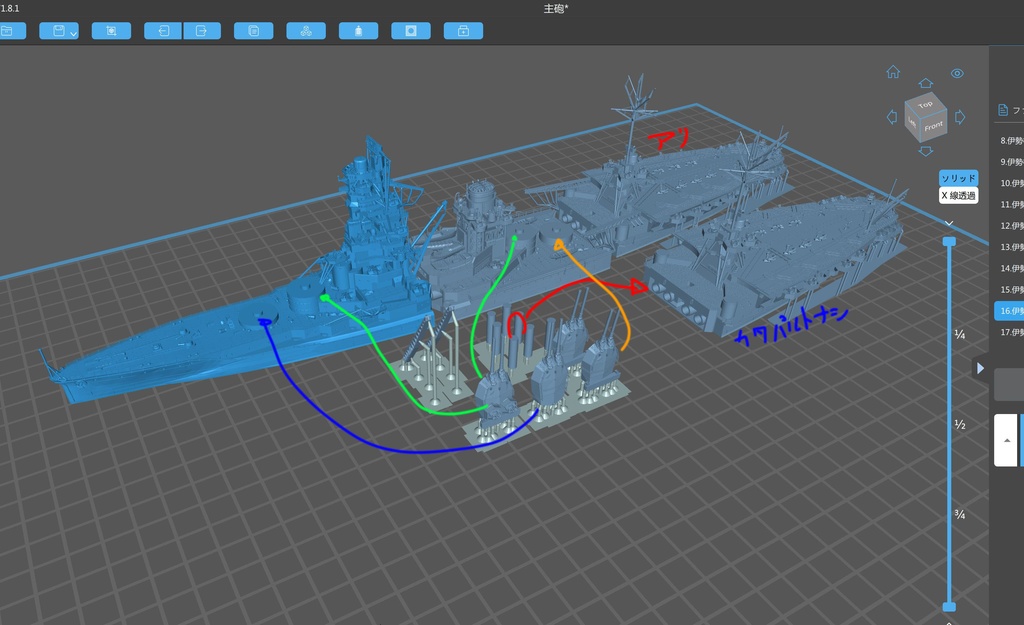
Task: Jump to the ½ mark on the layer slider
Action: pyautogui.click(x=959, y=425)
